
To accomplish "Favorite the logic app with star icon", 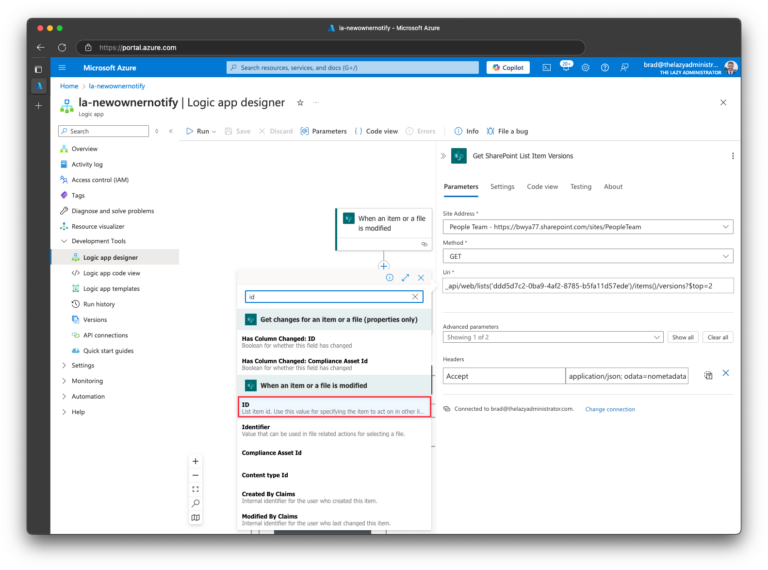I will 300,102.
